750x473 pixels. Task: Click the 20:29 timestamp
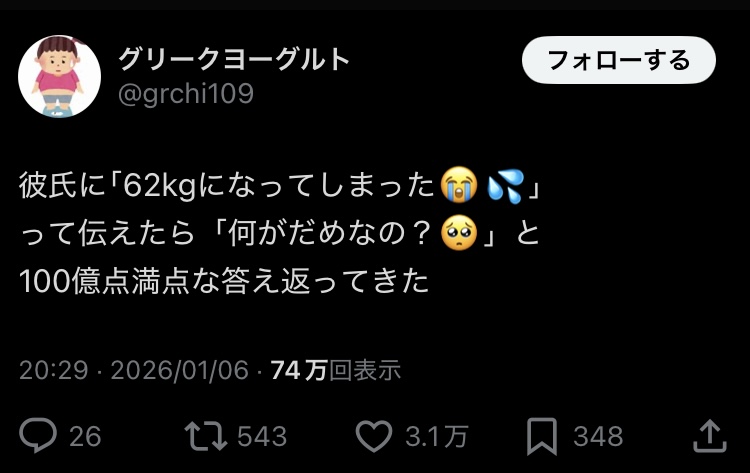pos(54,370)
